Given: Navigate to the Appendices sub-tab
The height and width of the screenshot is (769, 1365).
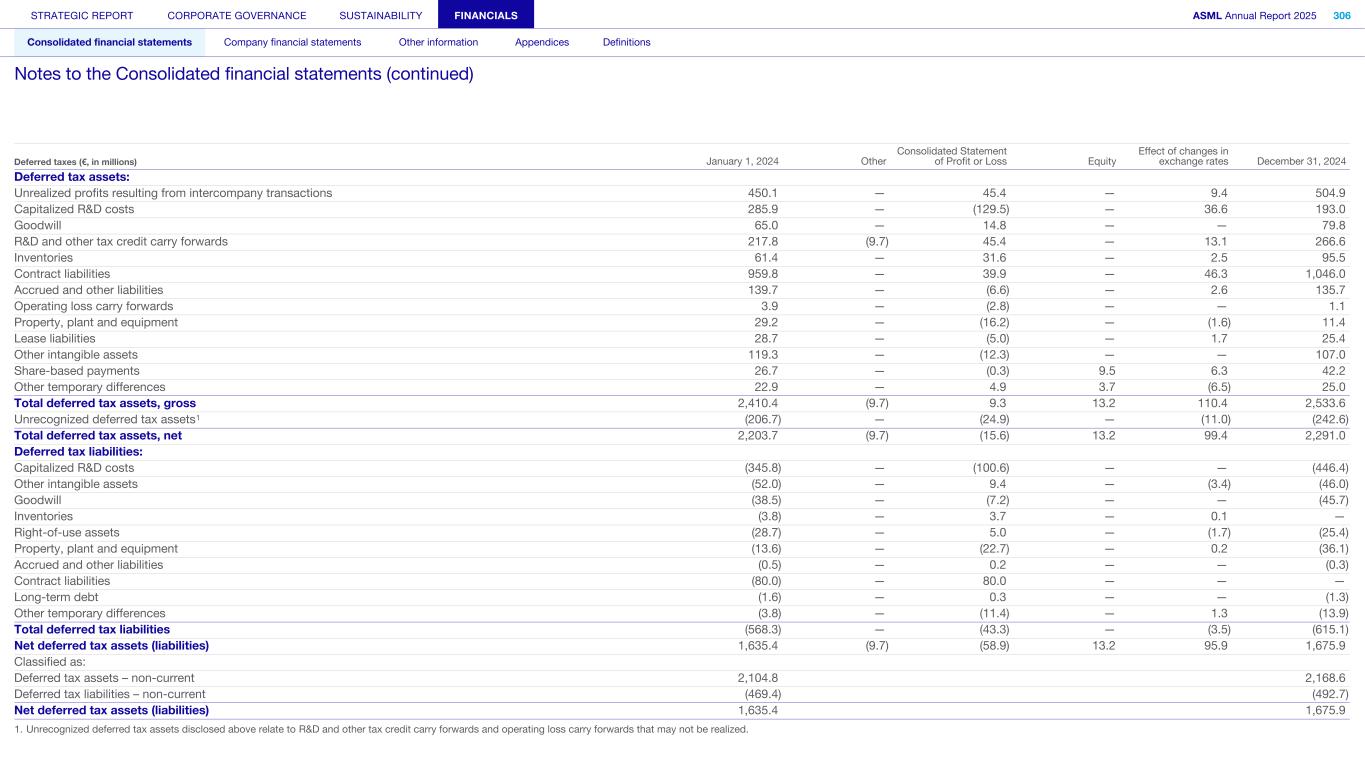Looking at the screenshot, I should click(541, 42).
